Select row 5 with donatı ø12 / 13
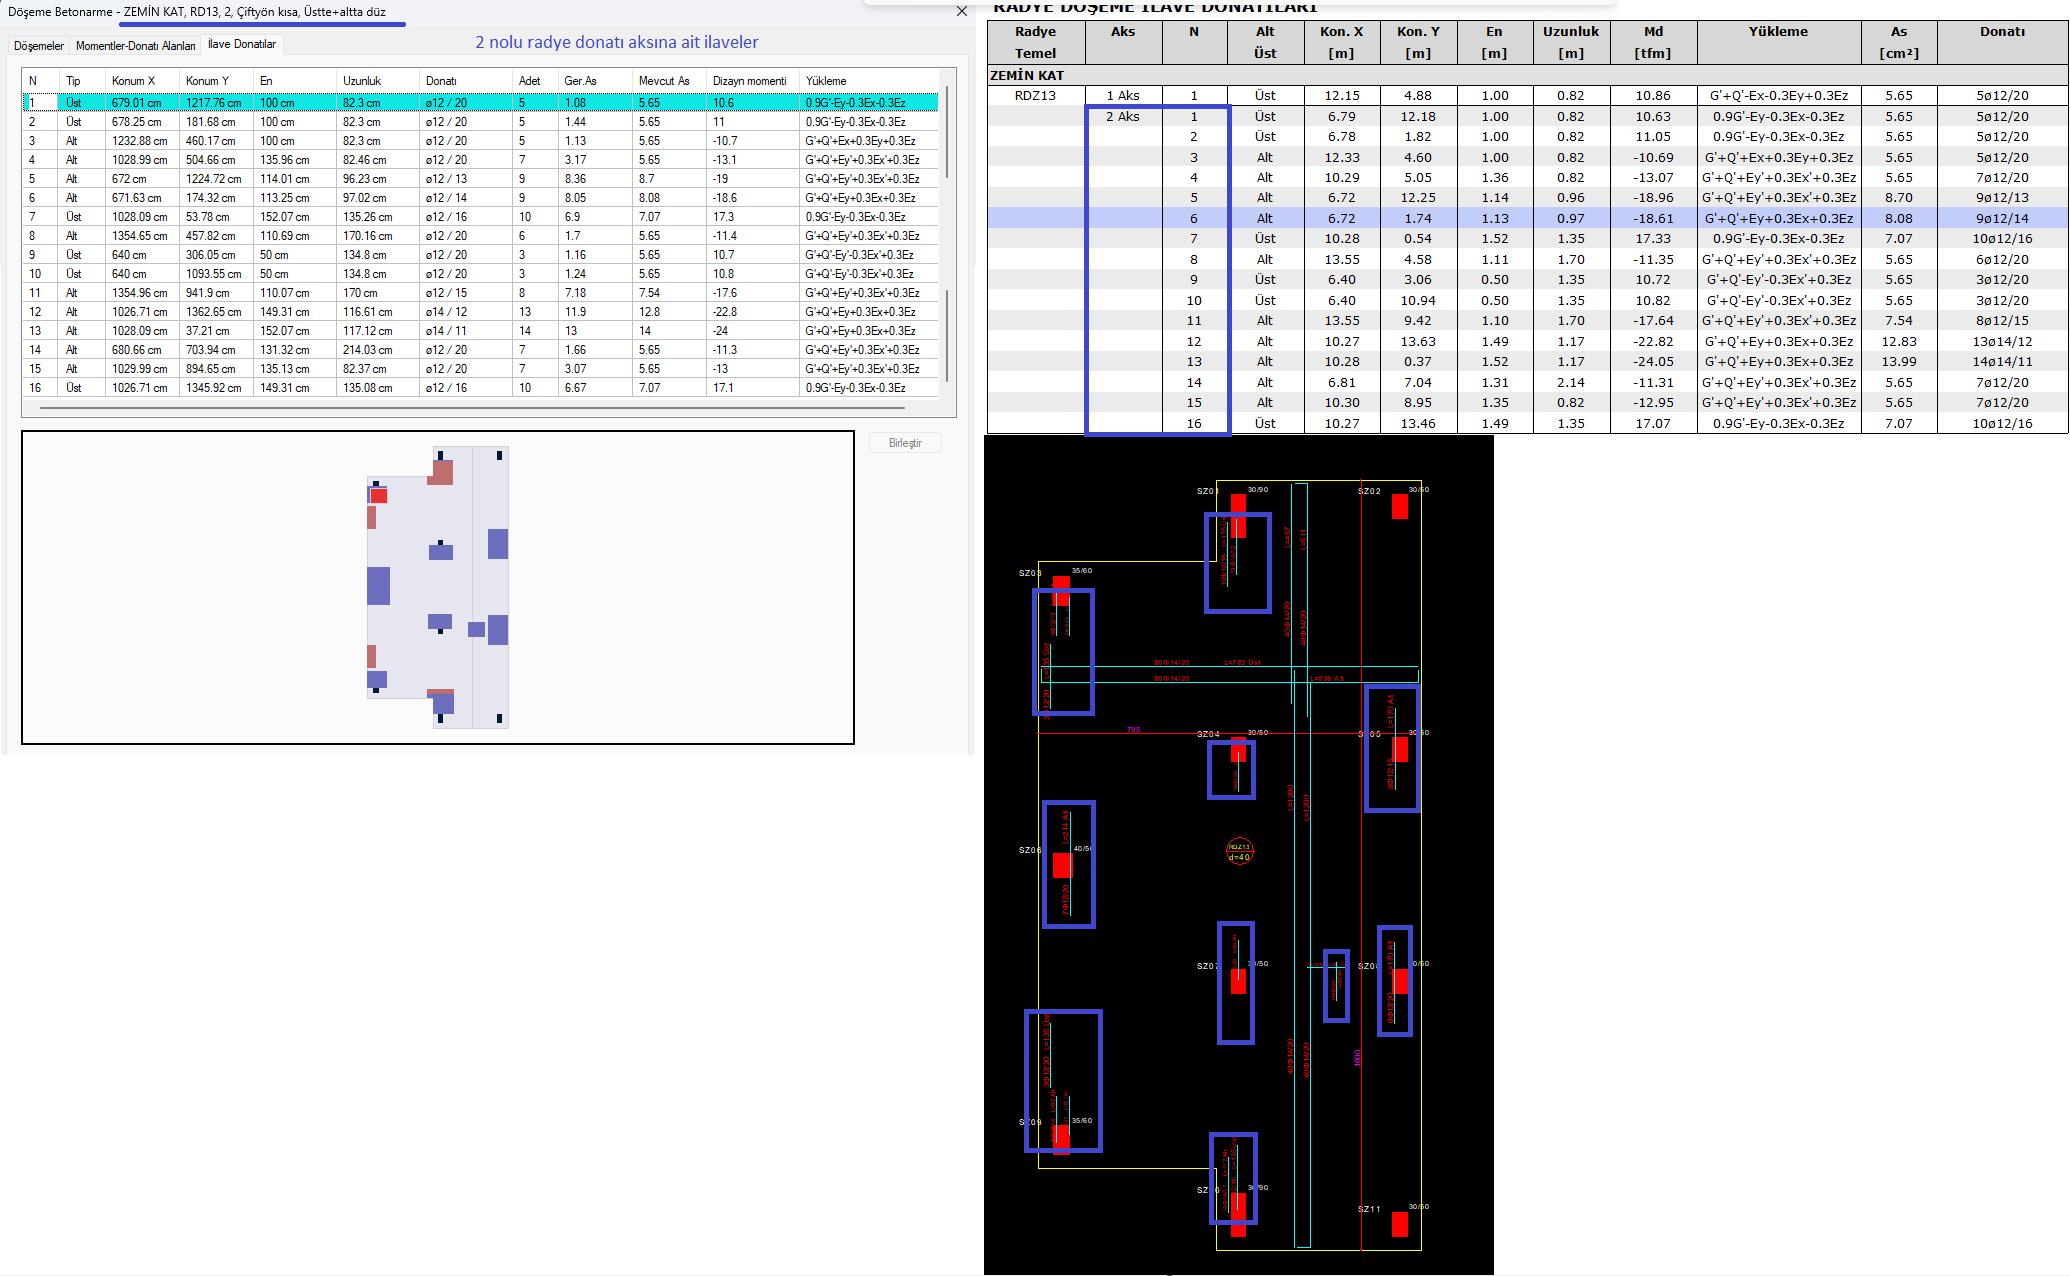Viewport: 2070px width, 1276px height. 480,179
